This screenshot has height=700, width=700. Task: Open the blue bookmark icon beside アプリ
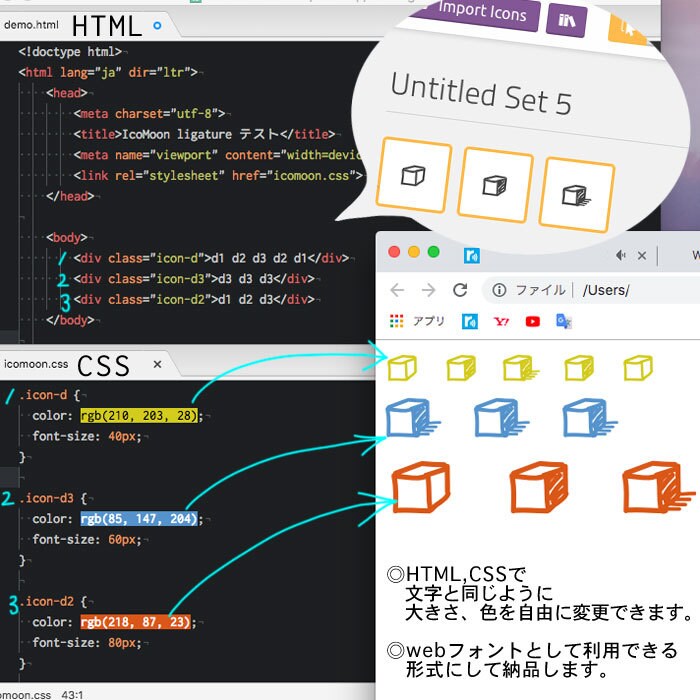(x=470, y=321)
